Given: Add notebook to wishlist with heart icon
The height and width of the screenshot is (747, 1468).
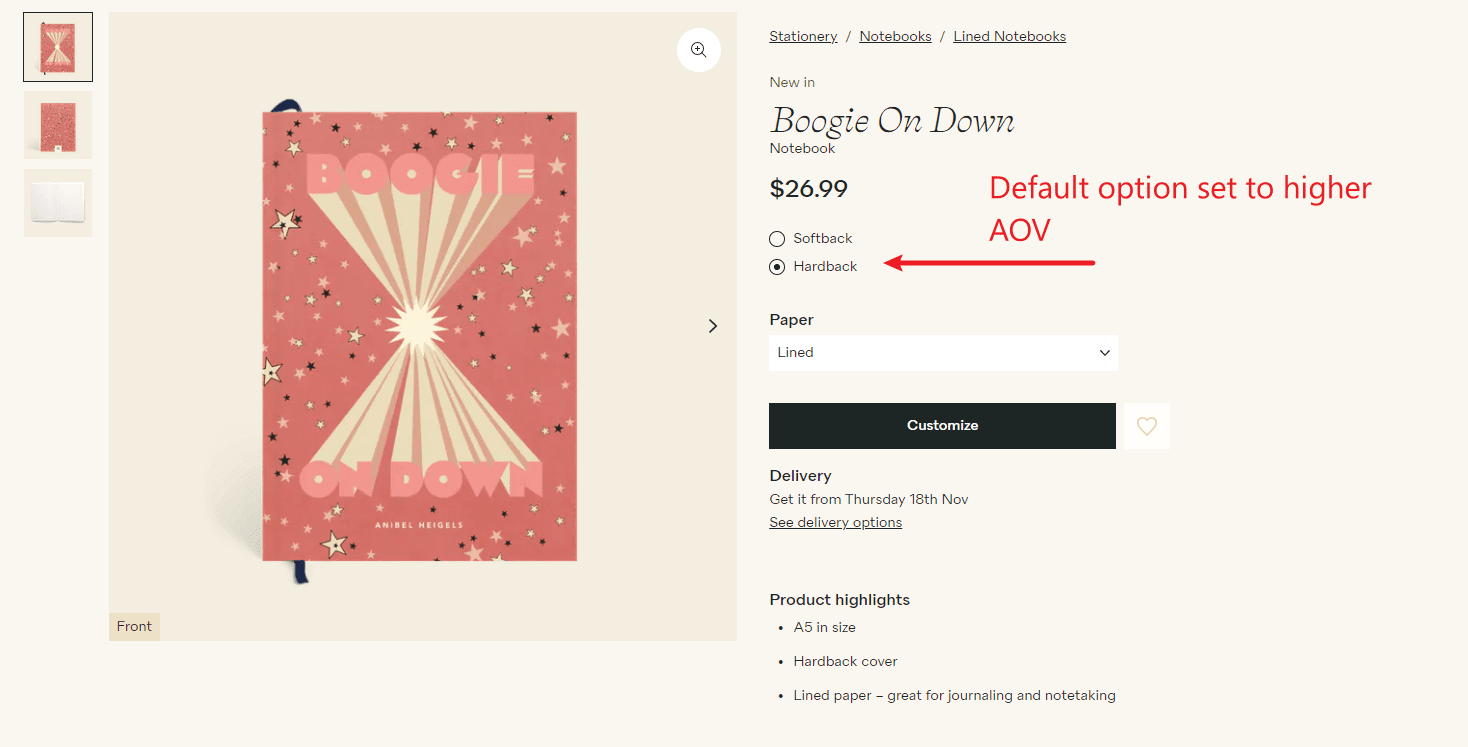Looking at the screenshot, I should (x=1147, y=426).
